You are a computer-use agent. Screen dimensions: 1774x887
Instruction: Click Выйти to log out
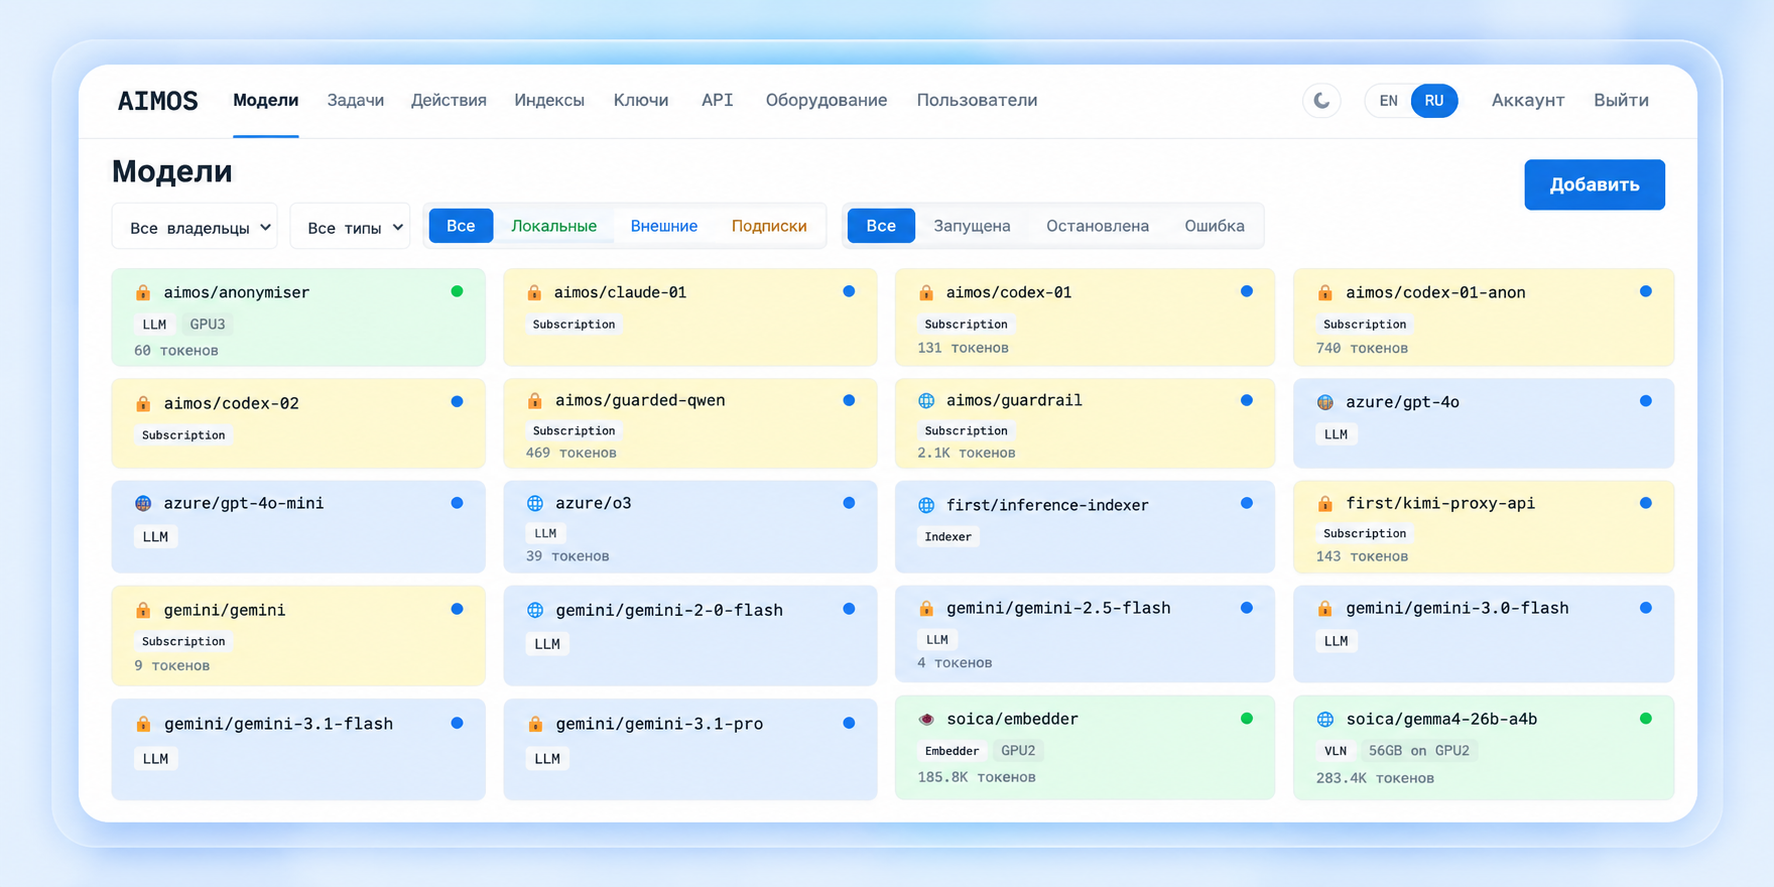pyautogui.click(x=1621, y=100)
